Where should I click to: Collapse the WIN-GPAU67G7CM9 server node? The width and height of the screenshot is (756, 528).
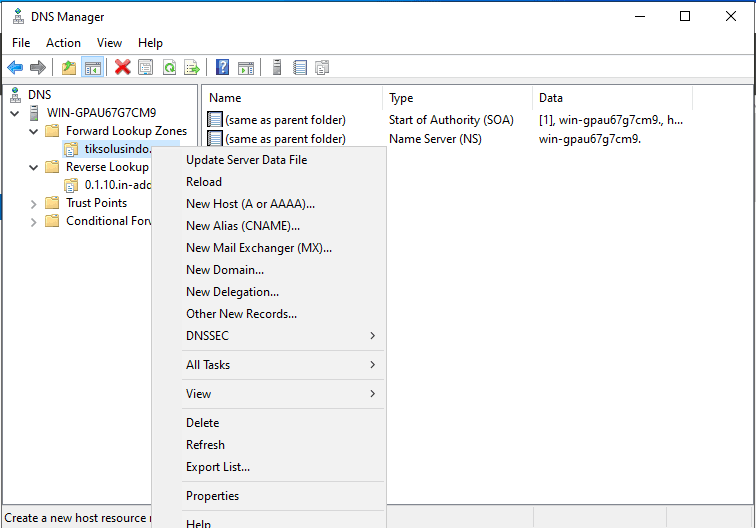click(15, 113)
